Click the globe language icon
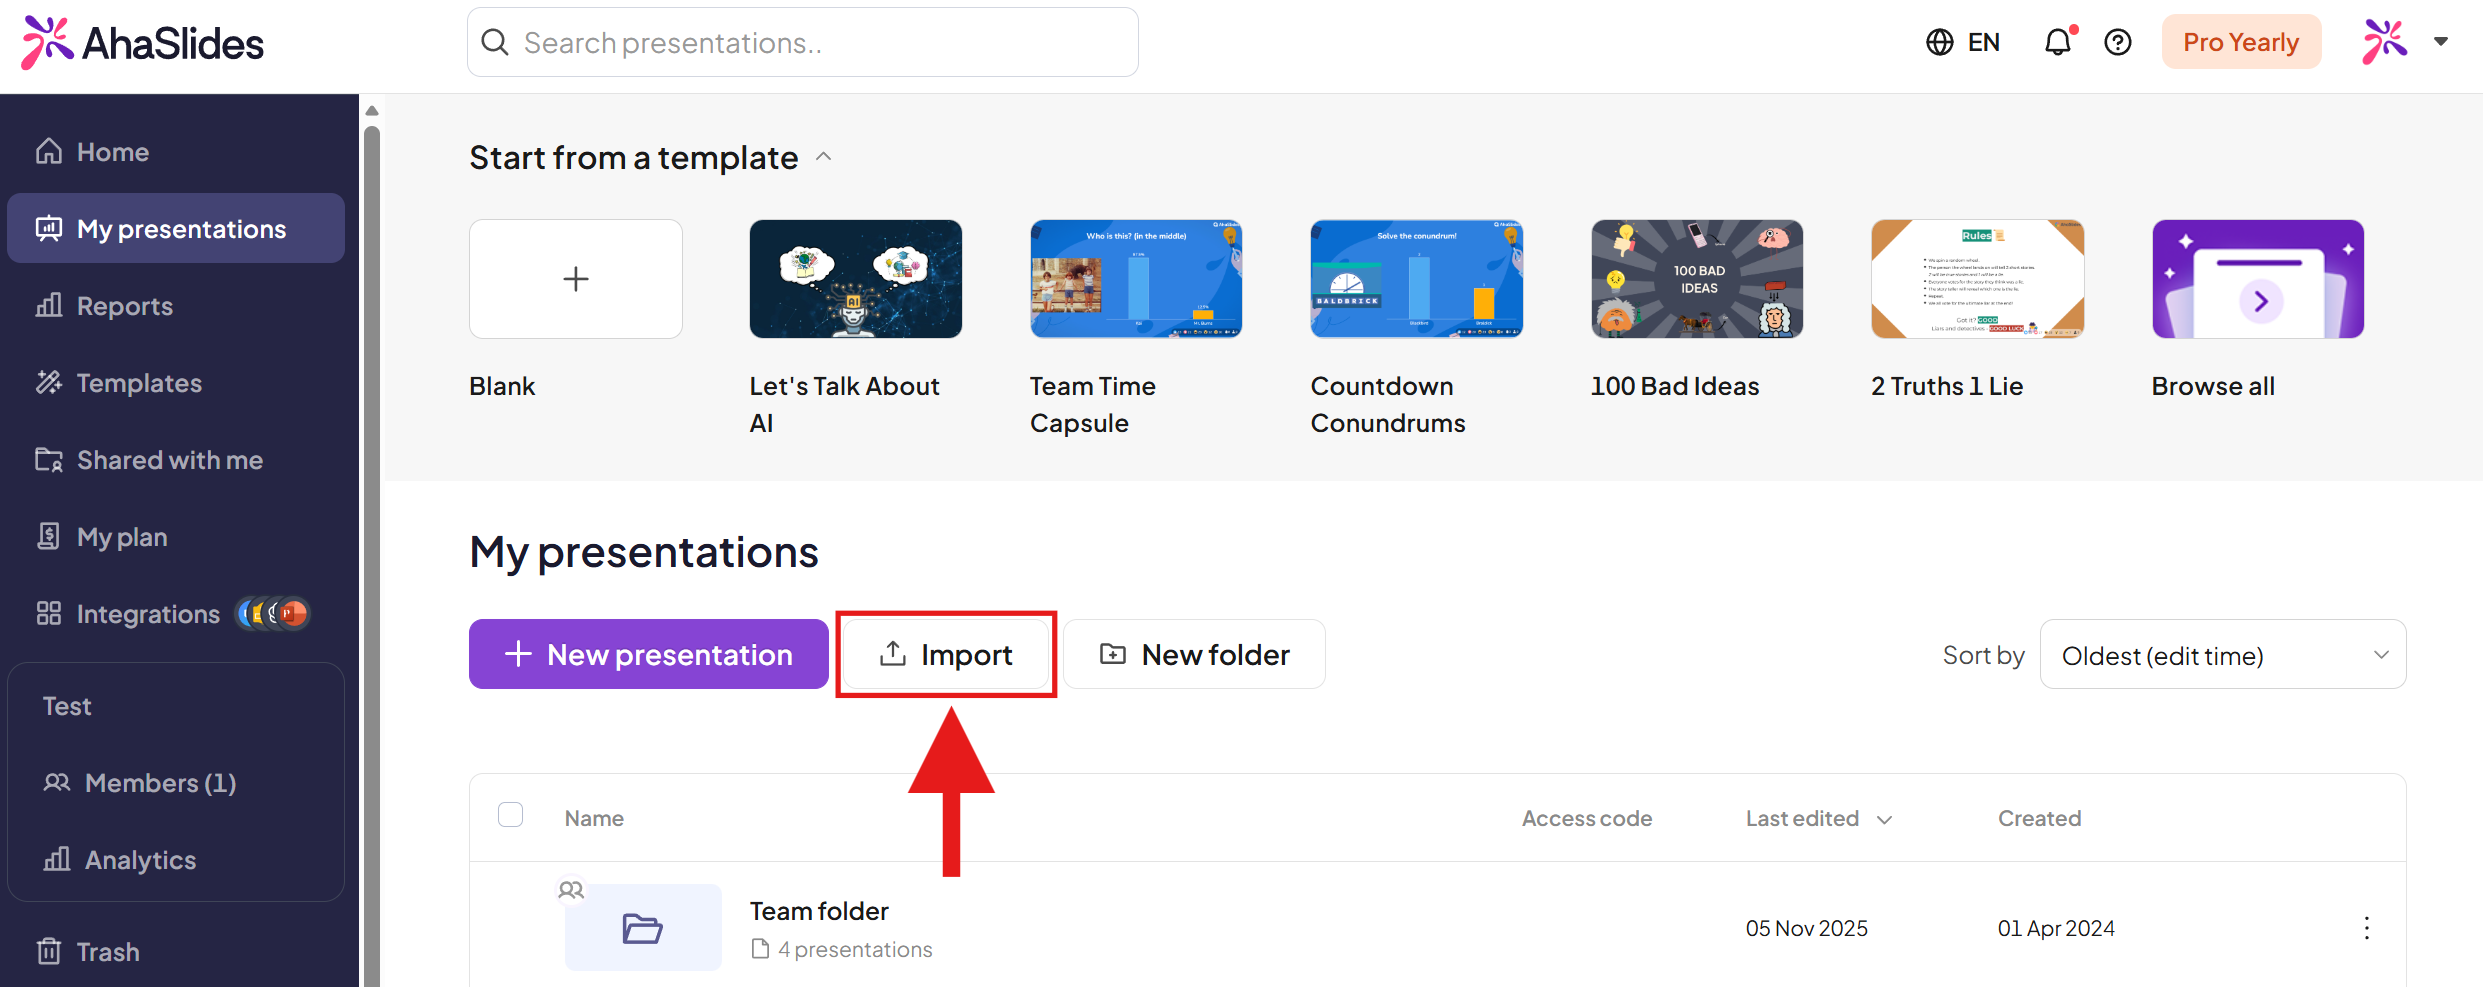This screenshot has width=2483, height=987. point(1939,43)
